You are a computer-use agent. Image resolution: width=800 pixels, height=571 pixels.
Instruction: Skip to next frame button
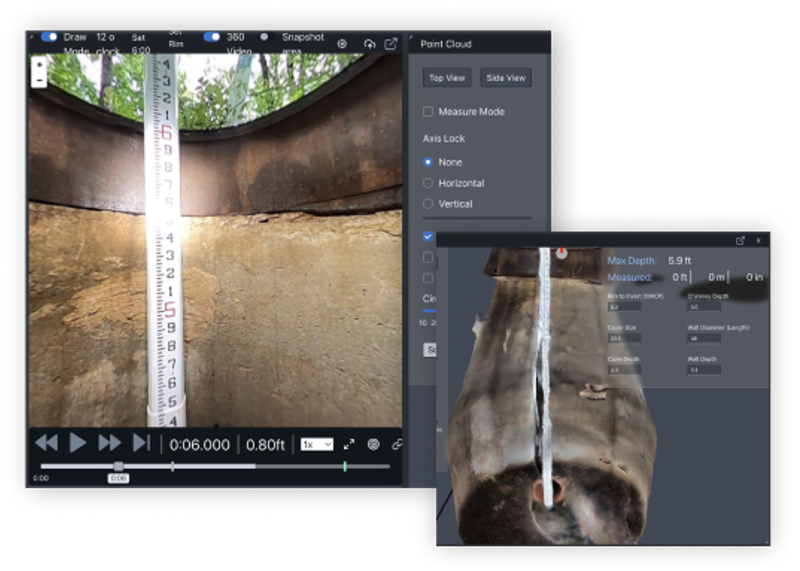141,442
